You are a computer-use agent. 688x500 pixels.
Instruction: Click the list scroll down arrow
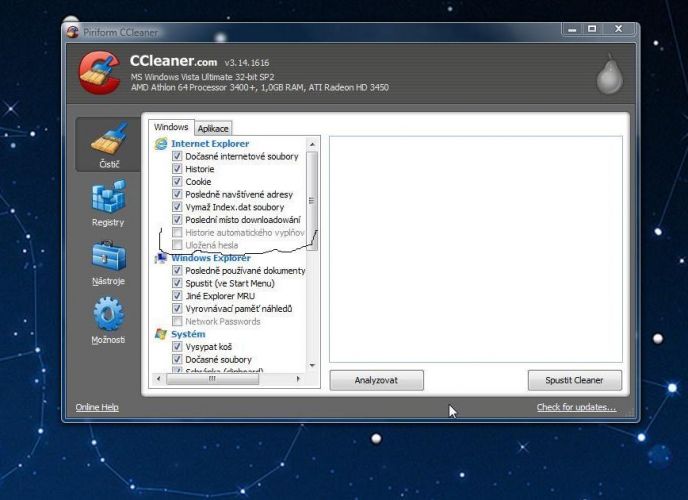click(x=312, y=365)
